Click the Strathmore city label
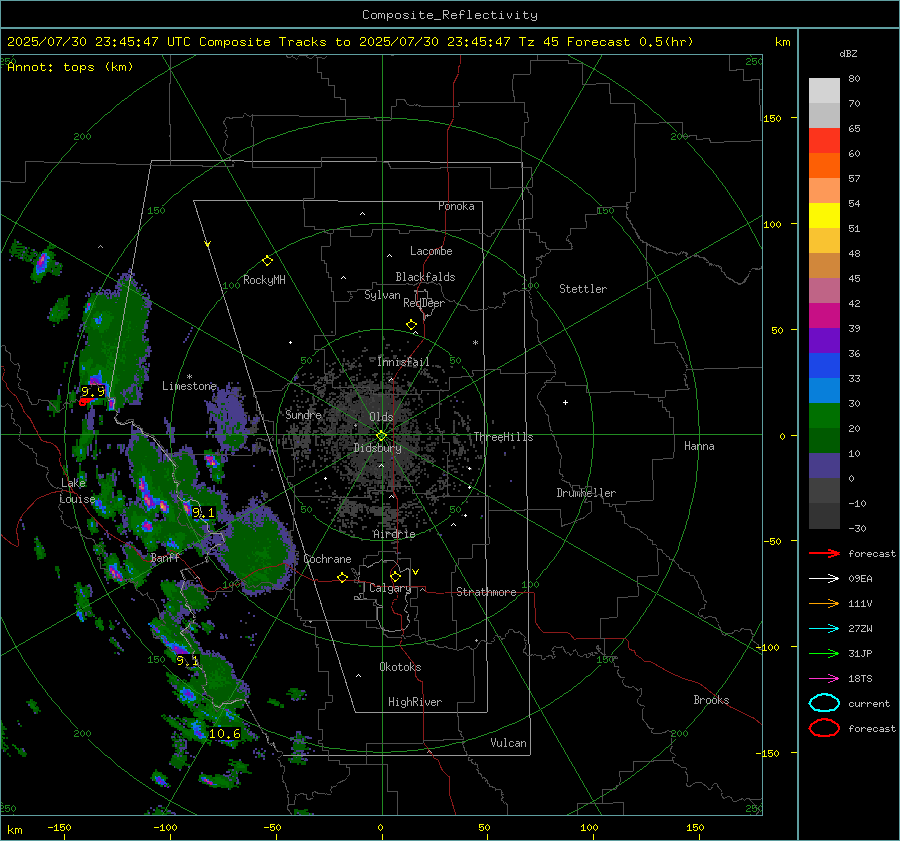Viewport: 900px width, 841px height. coord(486,592)
